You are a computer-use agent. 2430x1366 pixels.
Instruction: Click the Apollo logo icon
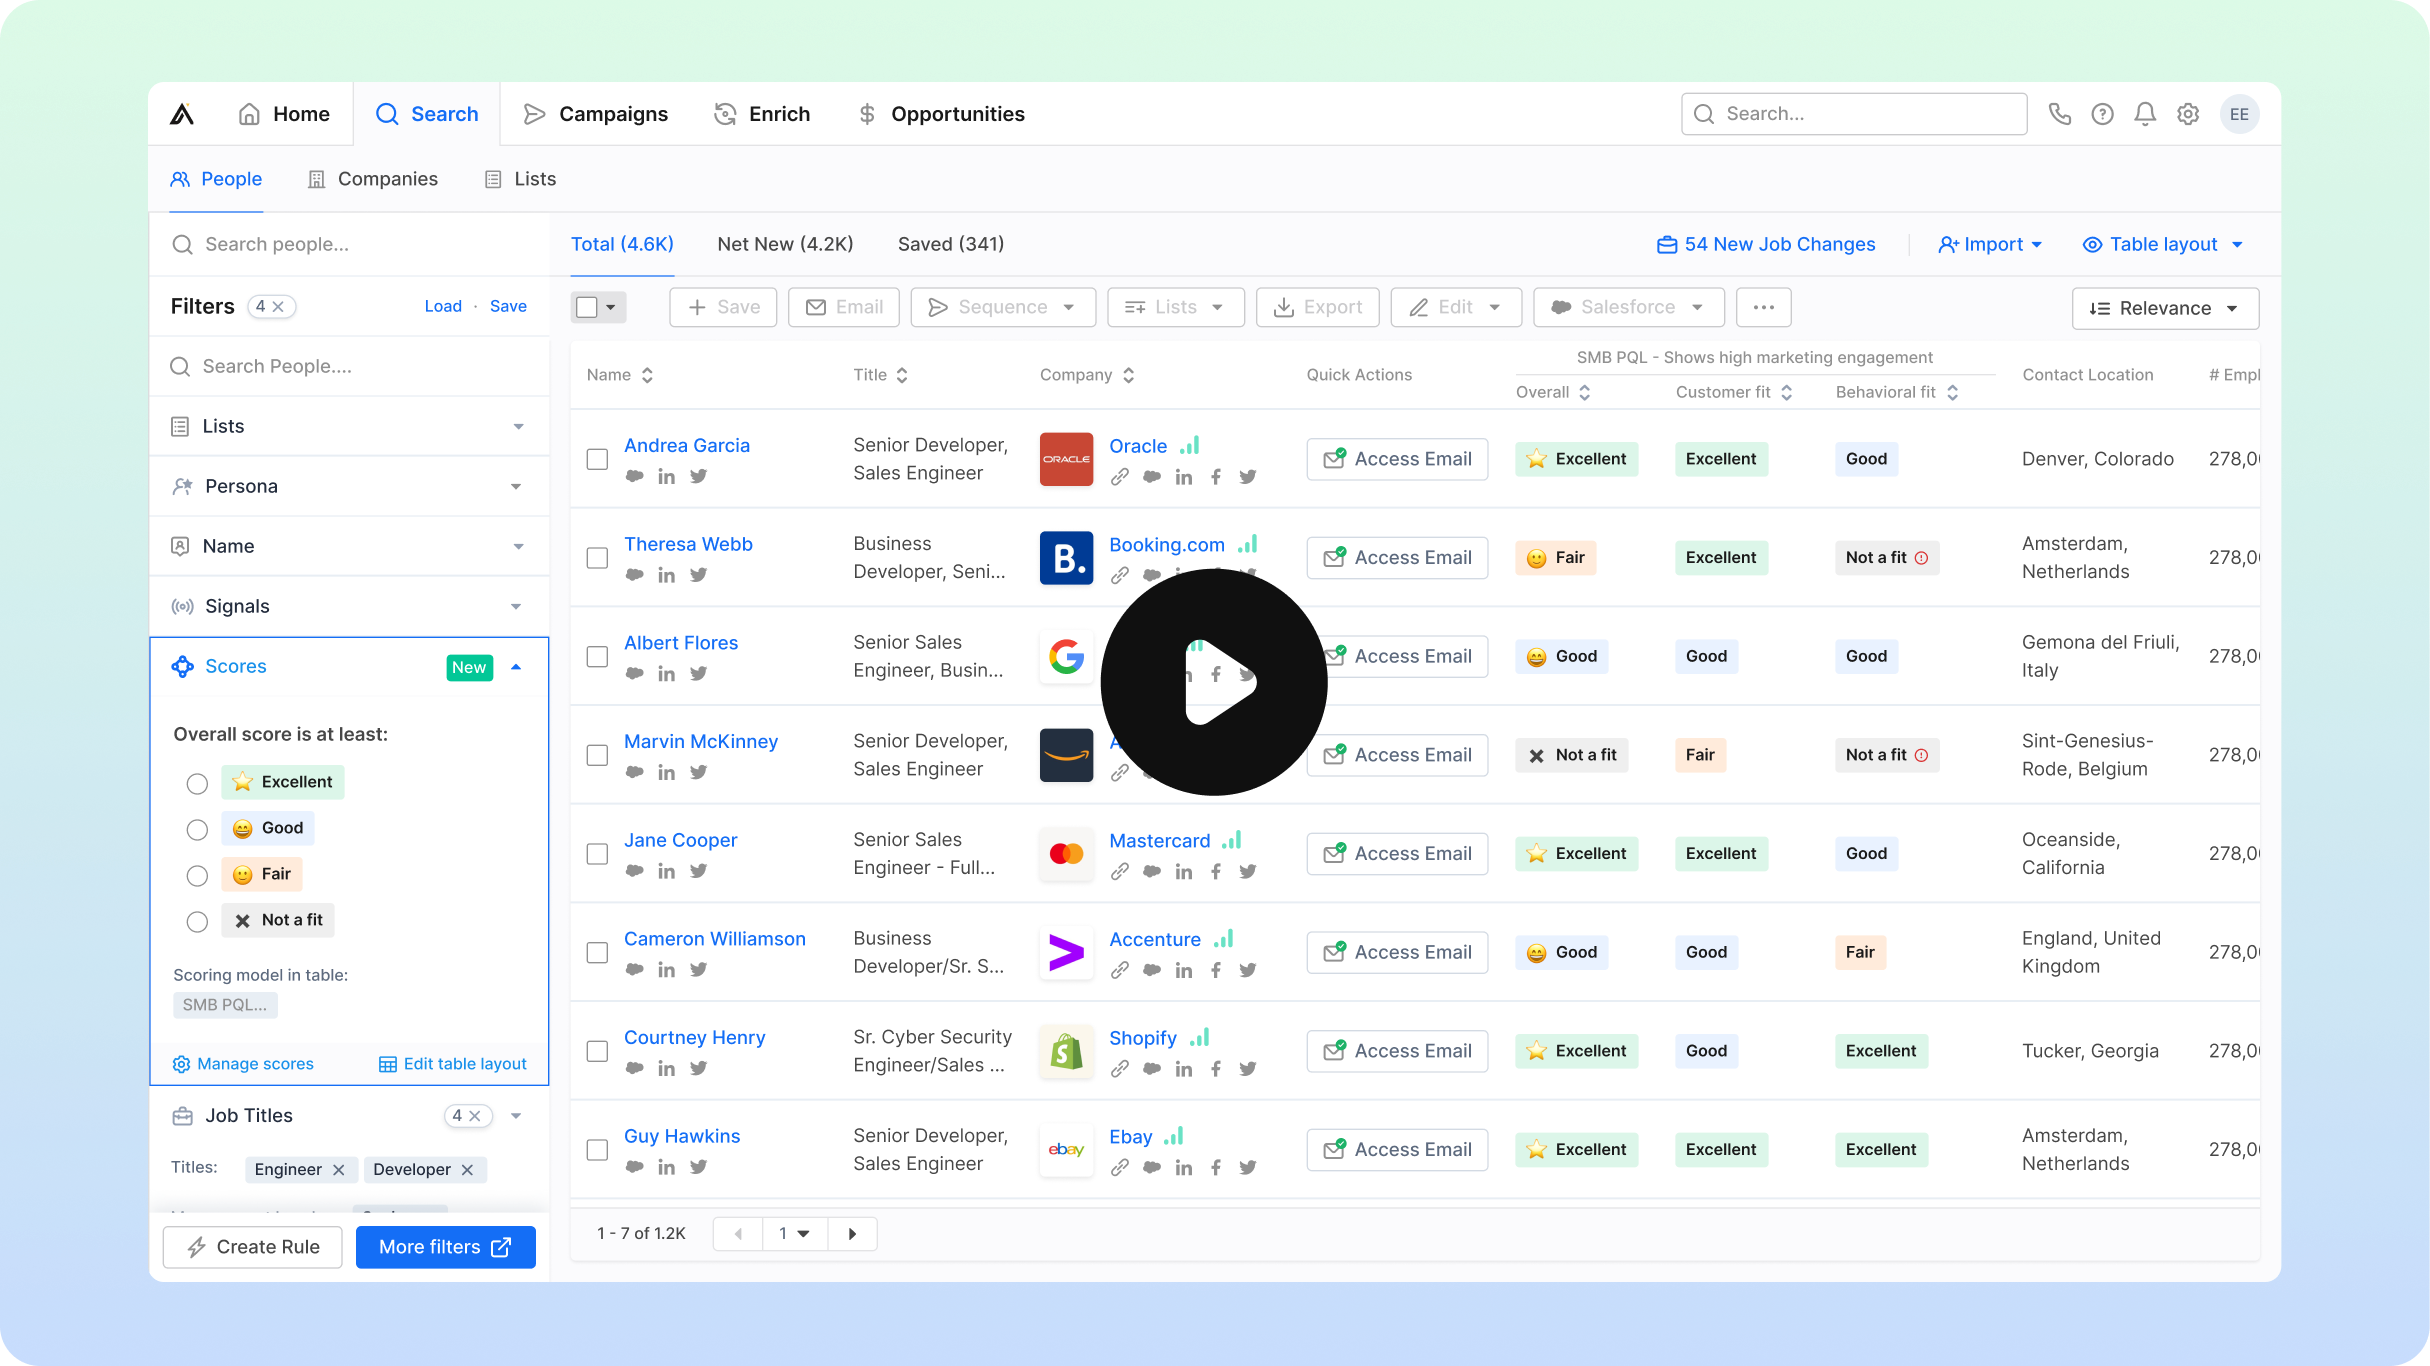(x=182, y=114)
